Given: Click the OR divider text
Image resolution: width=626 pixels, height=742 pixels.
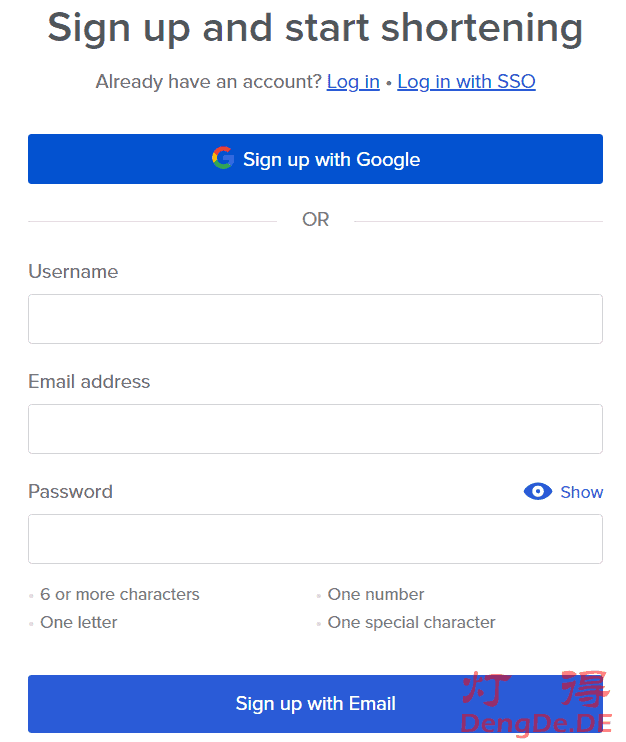Looking at the screenshot, I should click(315, 220).
